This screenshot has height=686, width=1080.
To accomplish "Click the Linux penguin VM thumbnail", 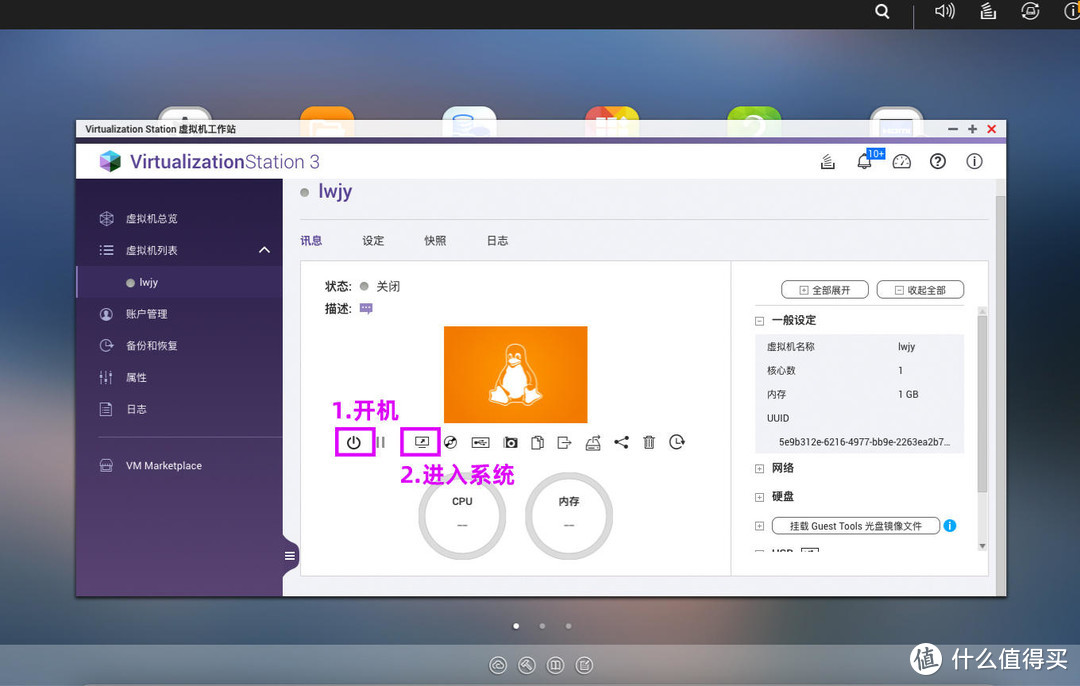I will click(x=516, y=375).
